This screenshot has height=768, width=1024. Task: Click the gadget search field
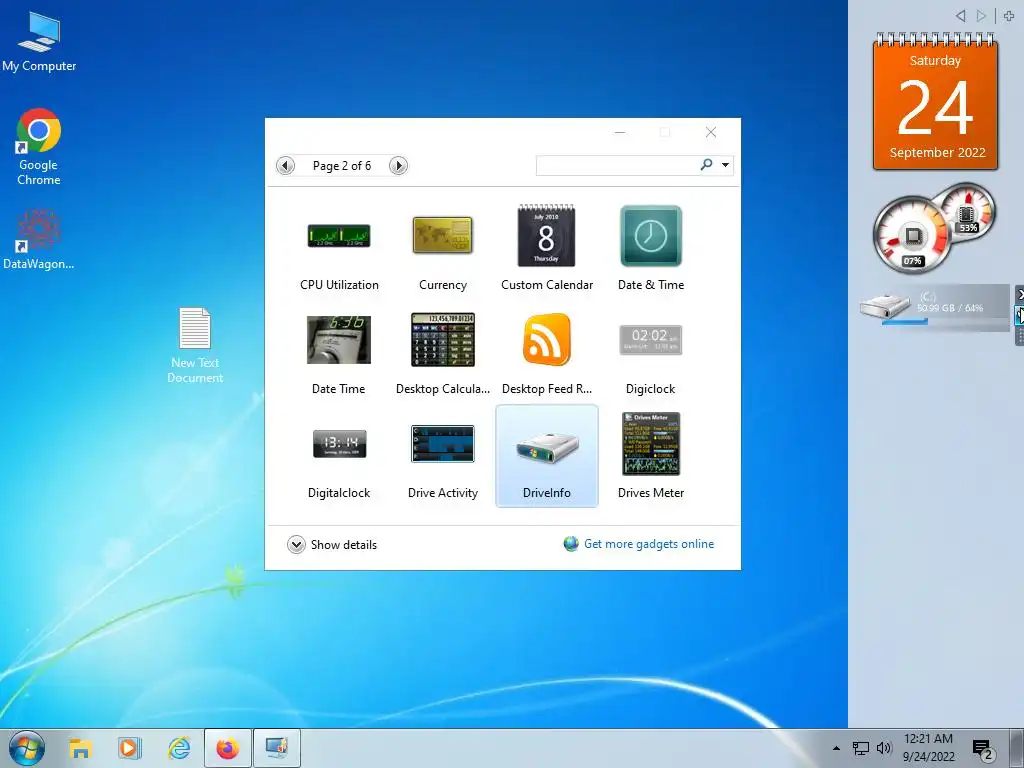tap(616, 165)
